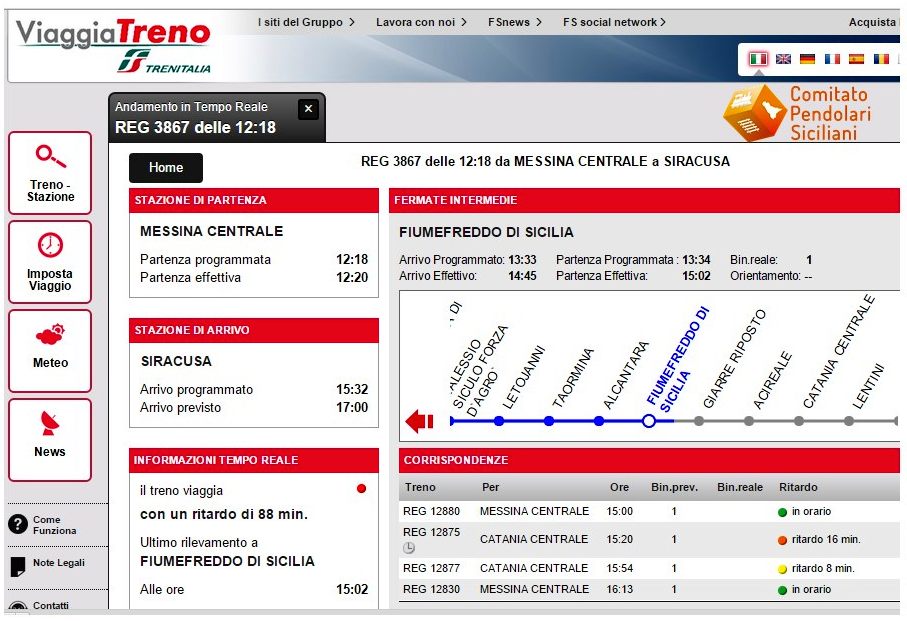Click the Fermate Intermedie header
The image size is (907, 621).
pyautogui.click(x=644, y=200)
